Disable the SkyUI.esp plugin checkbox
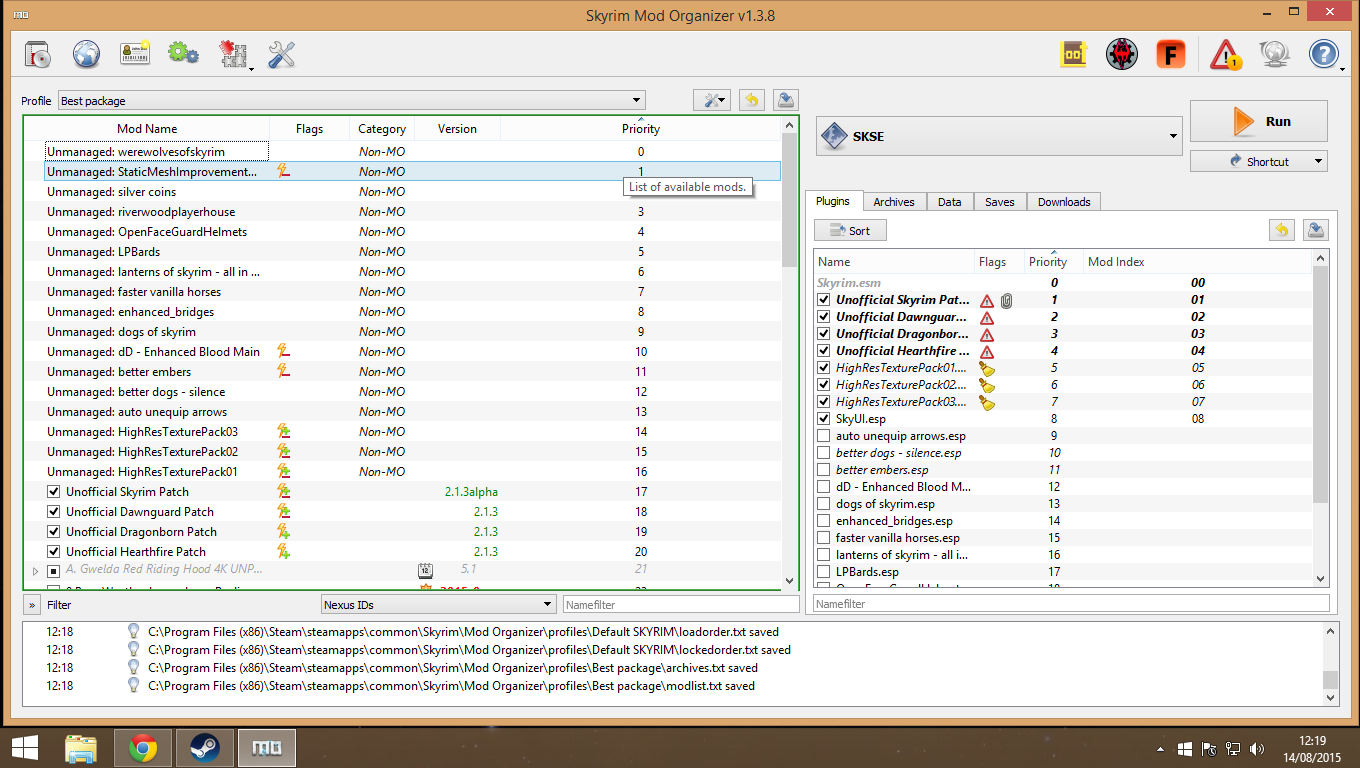 tap(824, 419)
